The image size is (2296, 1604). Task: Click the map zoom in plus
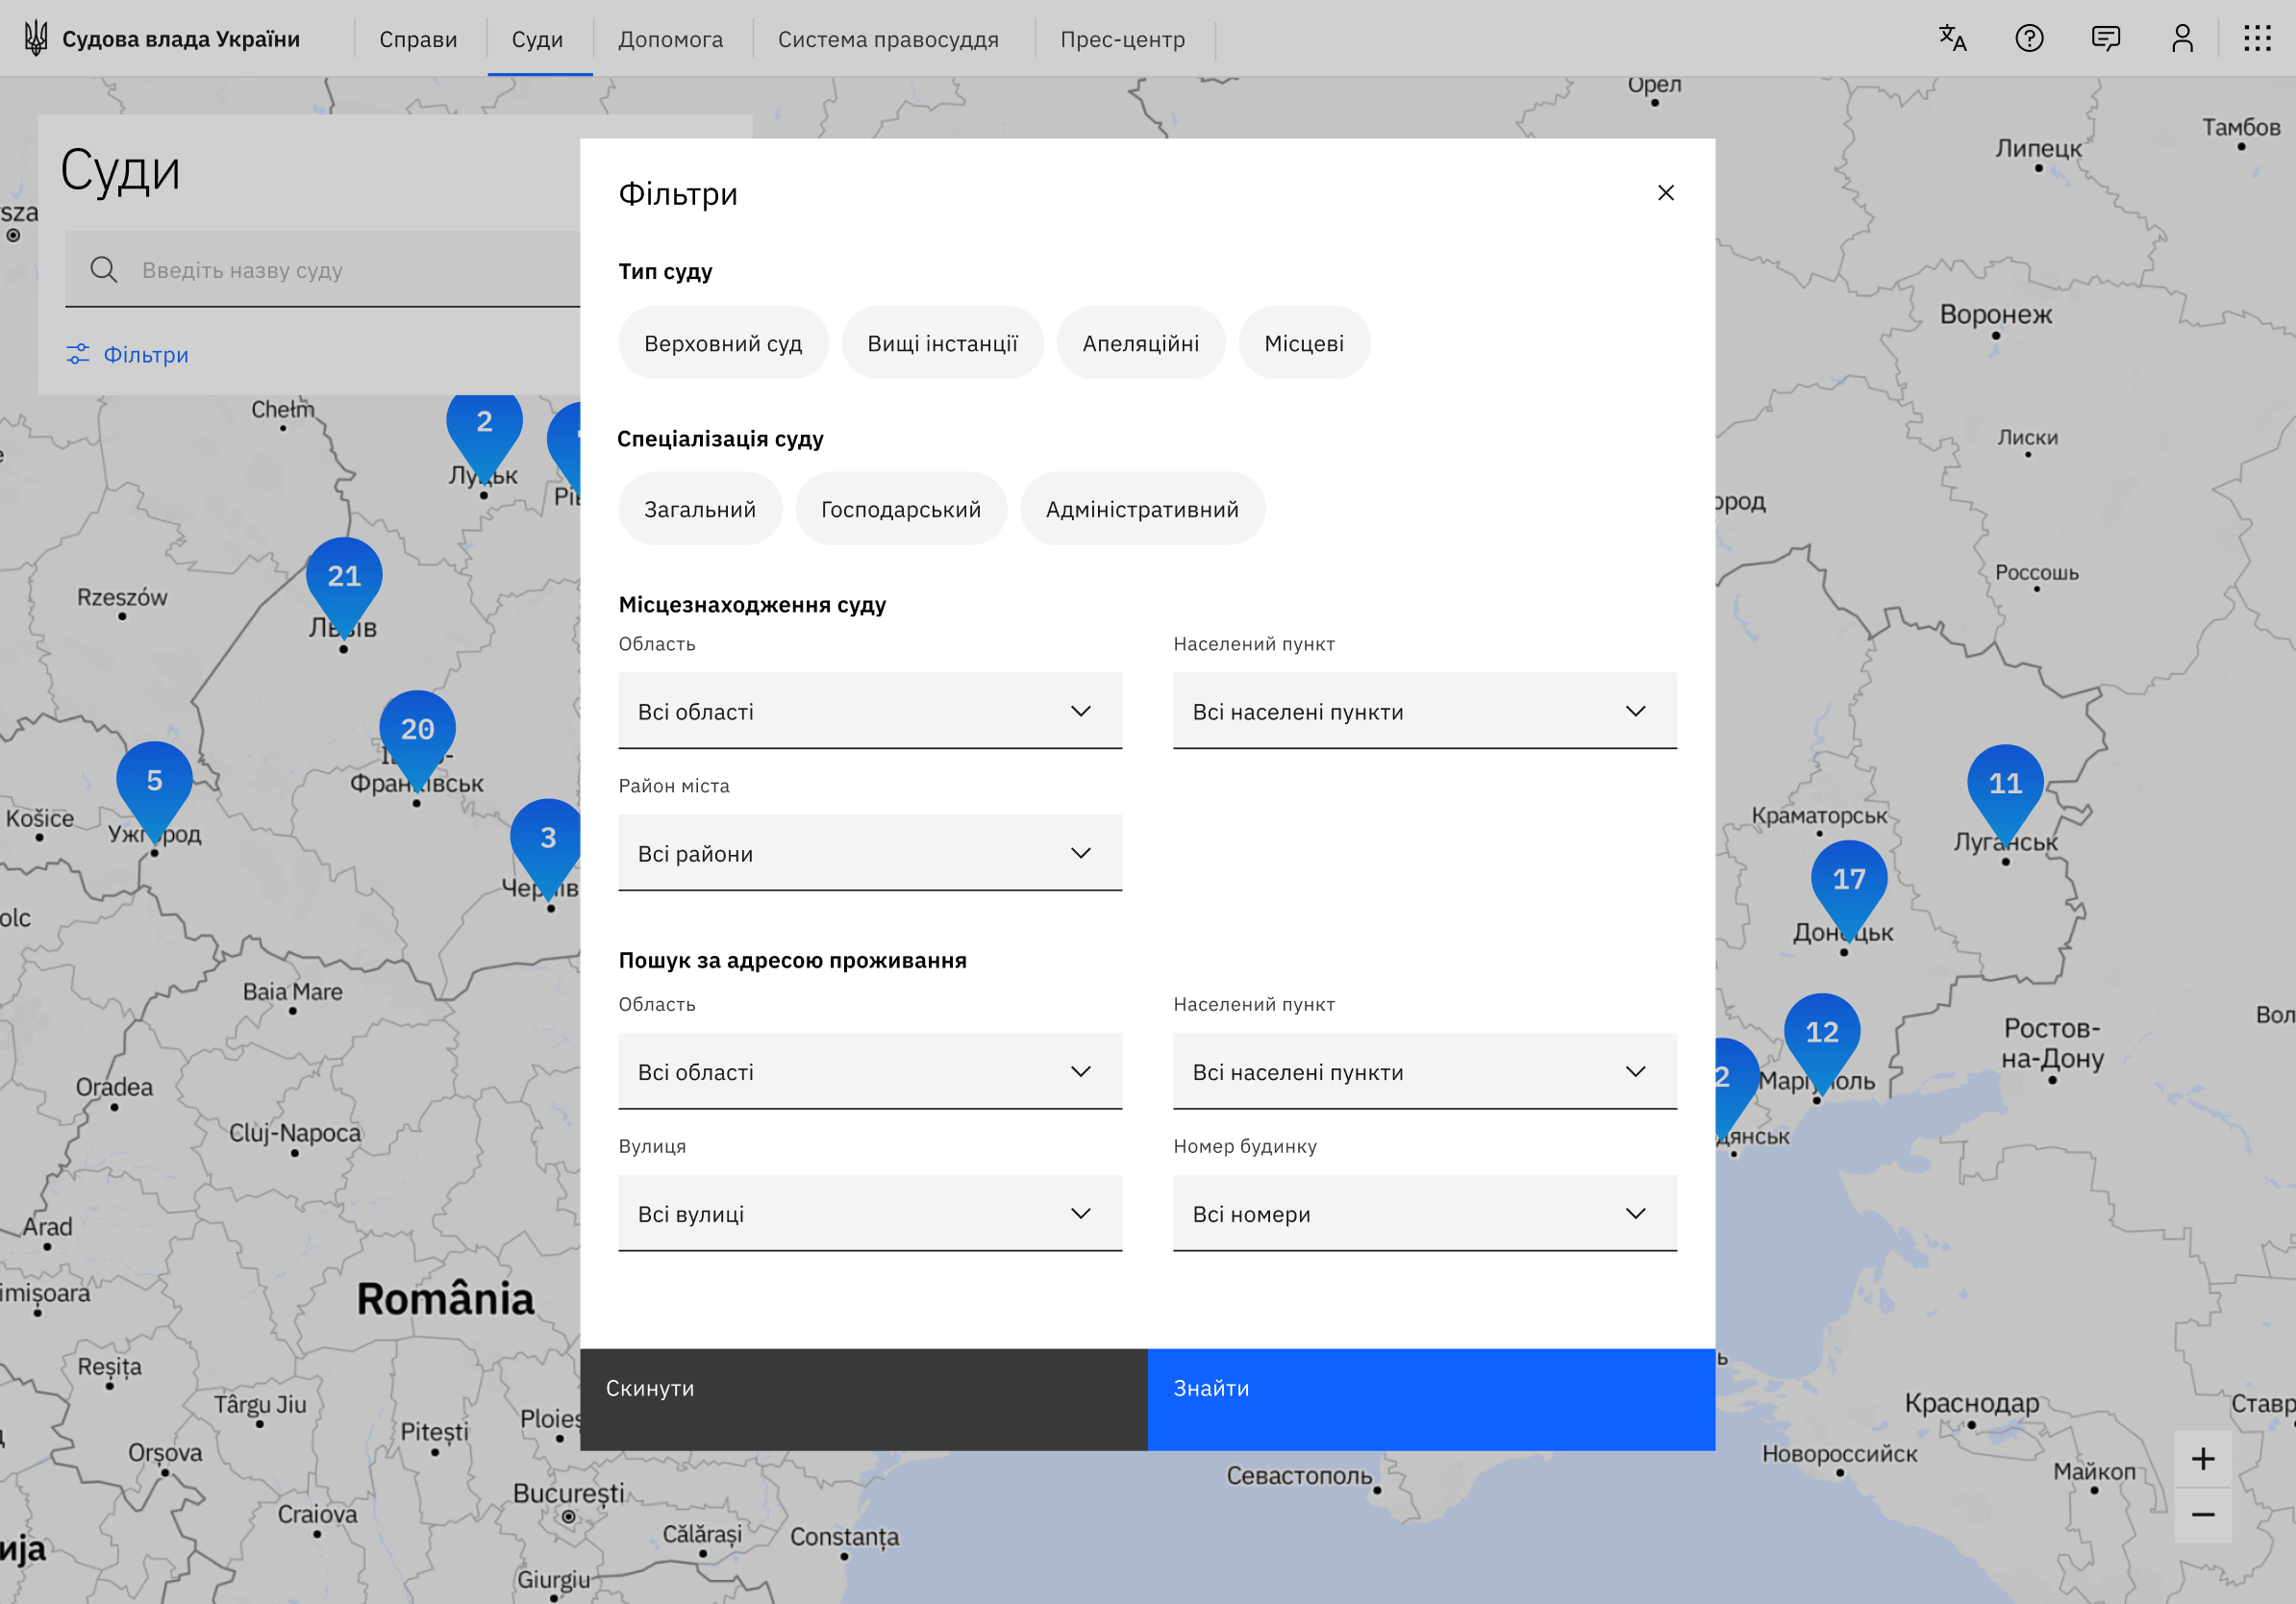(2202, 1459)
